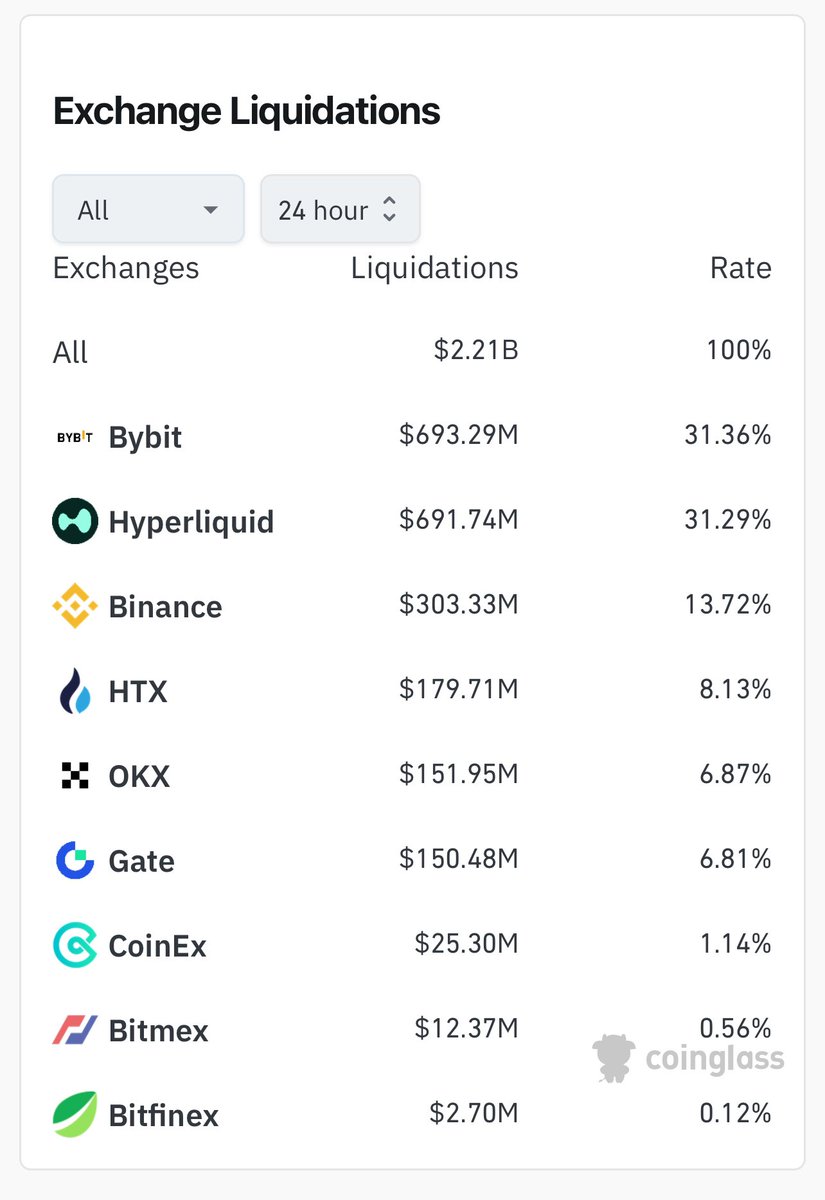Image resolution: width=825 pixels, height=1200 pixels.
Task: Click the OKX checkered logo icon
Action: [x=75, y=776]
